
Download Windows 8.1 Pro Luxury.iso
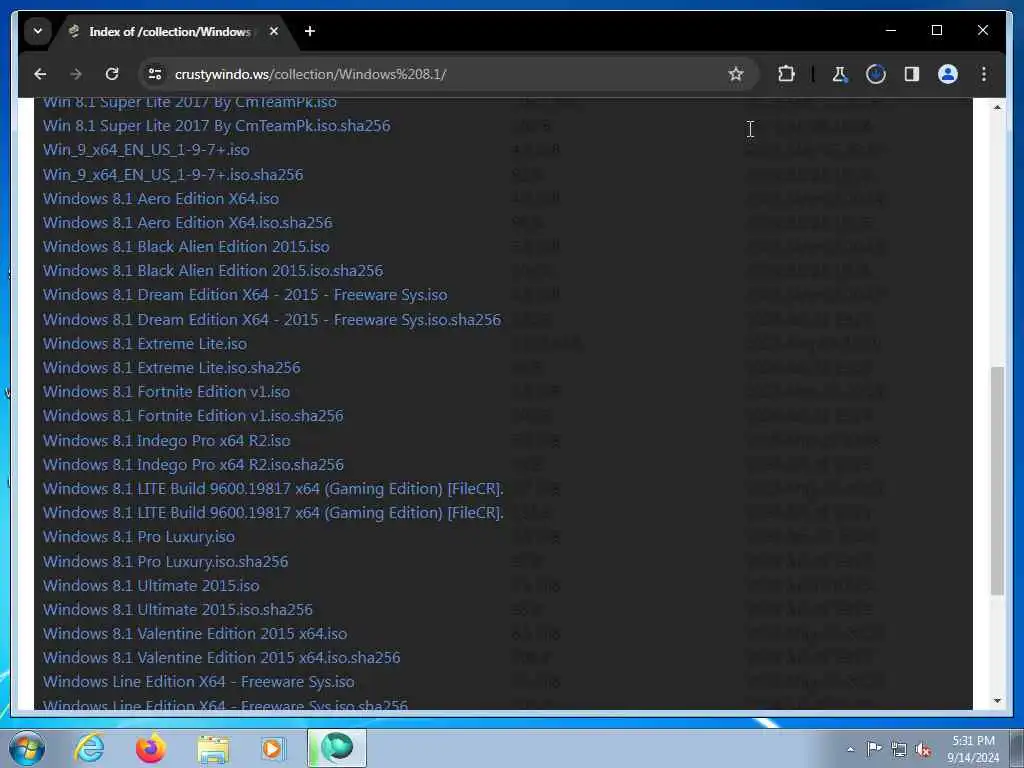click(139, 537)
